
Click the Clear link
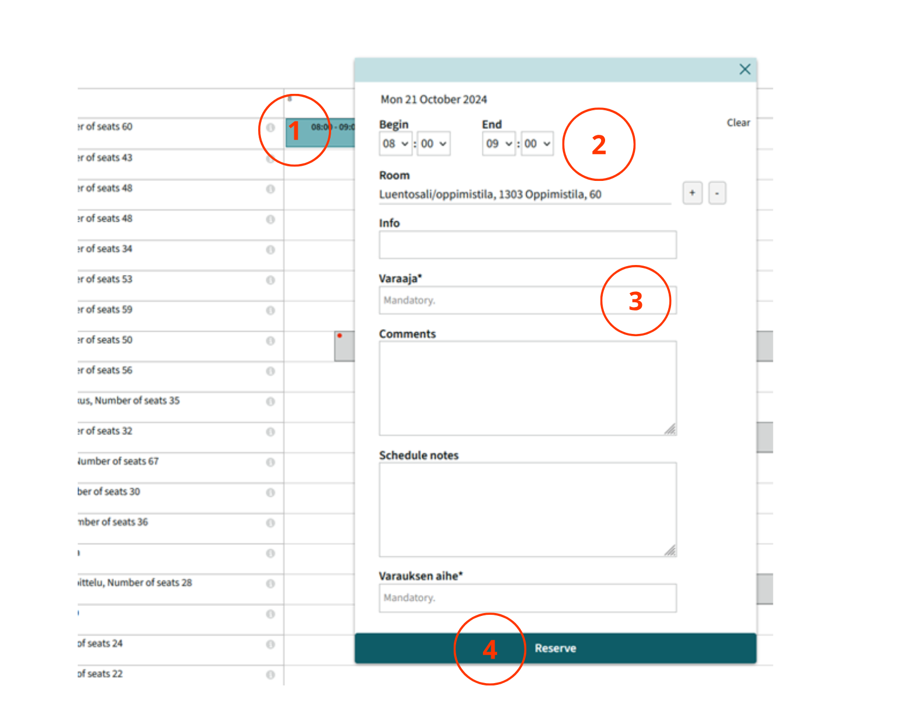pyautogui.click(x=738, y=123)
